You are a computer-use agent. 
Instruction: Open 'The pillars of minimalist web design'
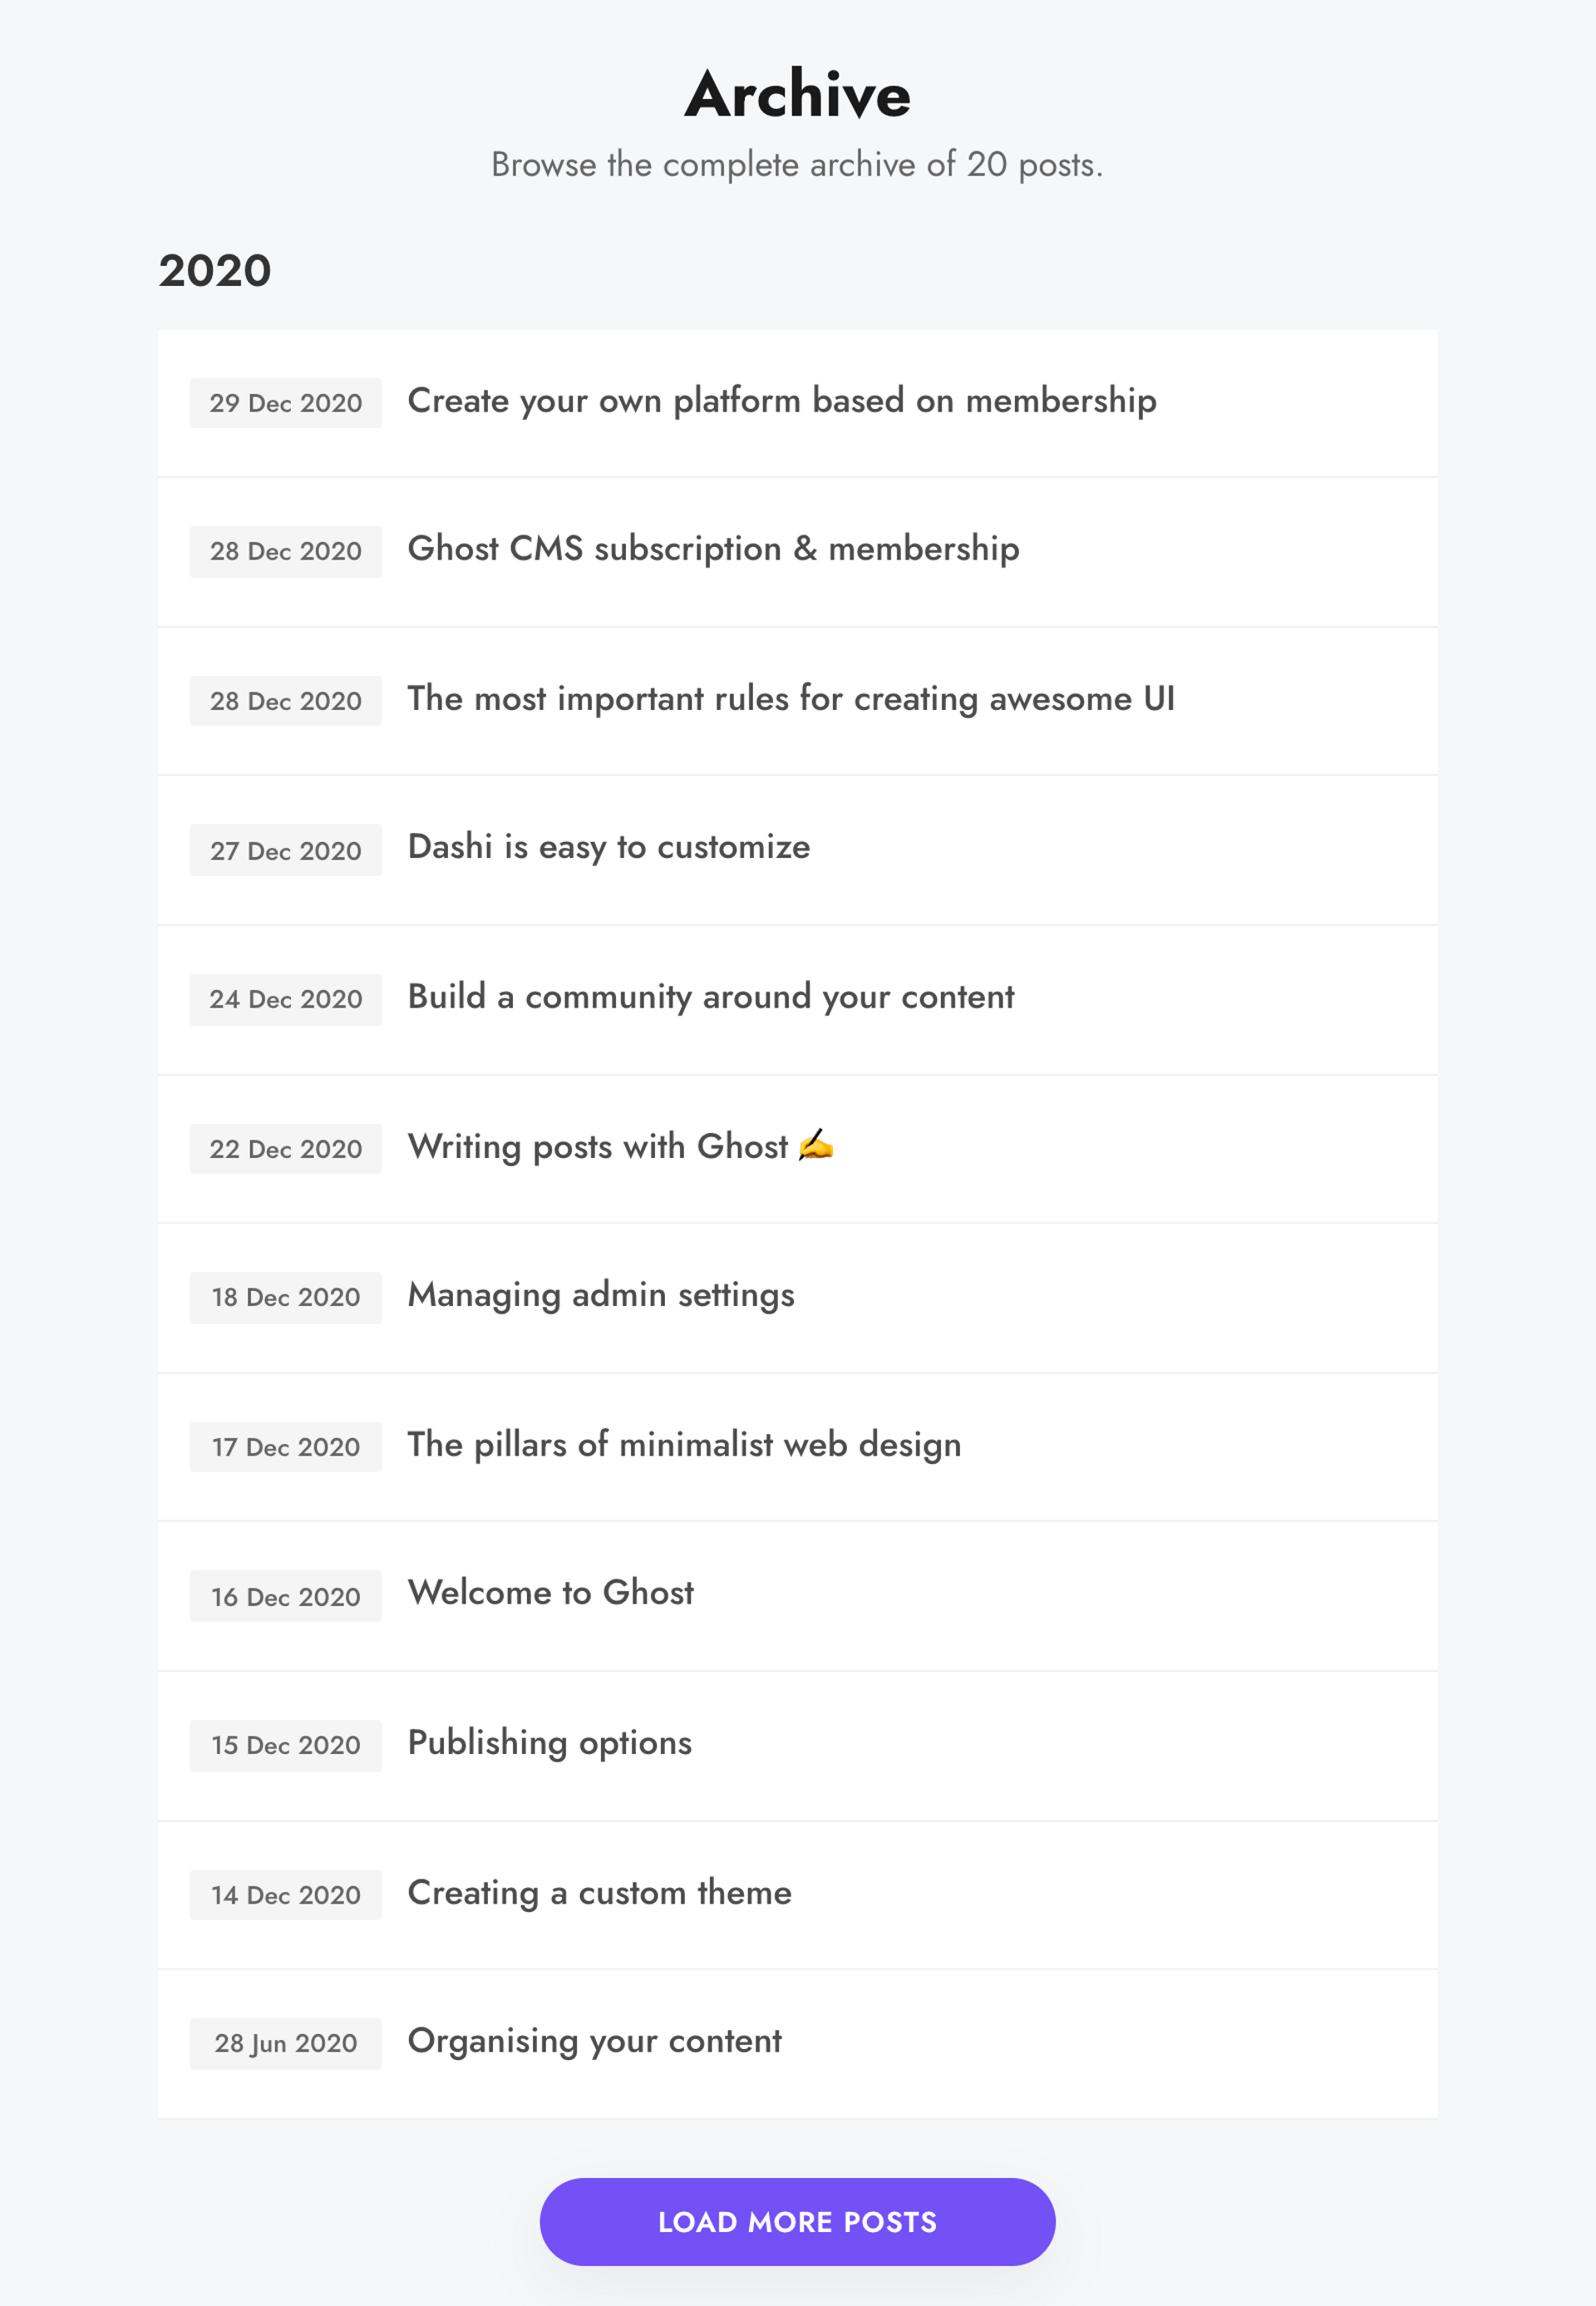(x=685, y=1444)
